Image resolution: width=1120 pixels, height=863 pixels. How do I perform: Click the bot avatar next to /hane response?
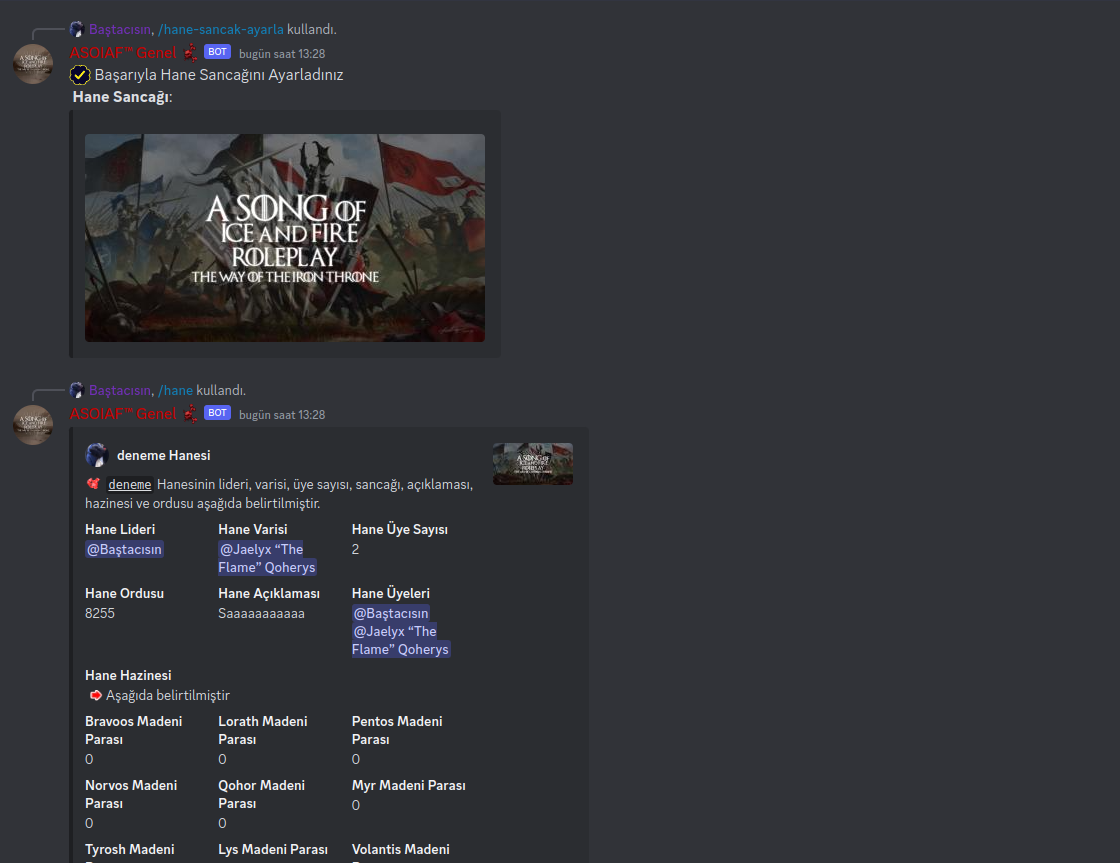tap(33, 424)
